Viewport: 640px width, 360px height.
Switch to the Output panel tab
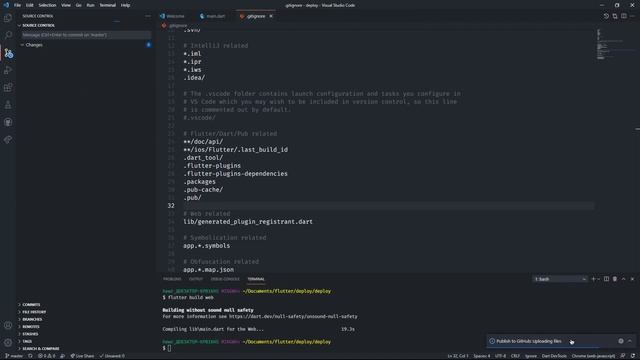pyautogui.click(x=196, y=279)
